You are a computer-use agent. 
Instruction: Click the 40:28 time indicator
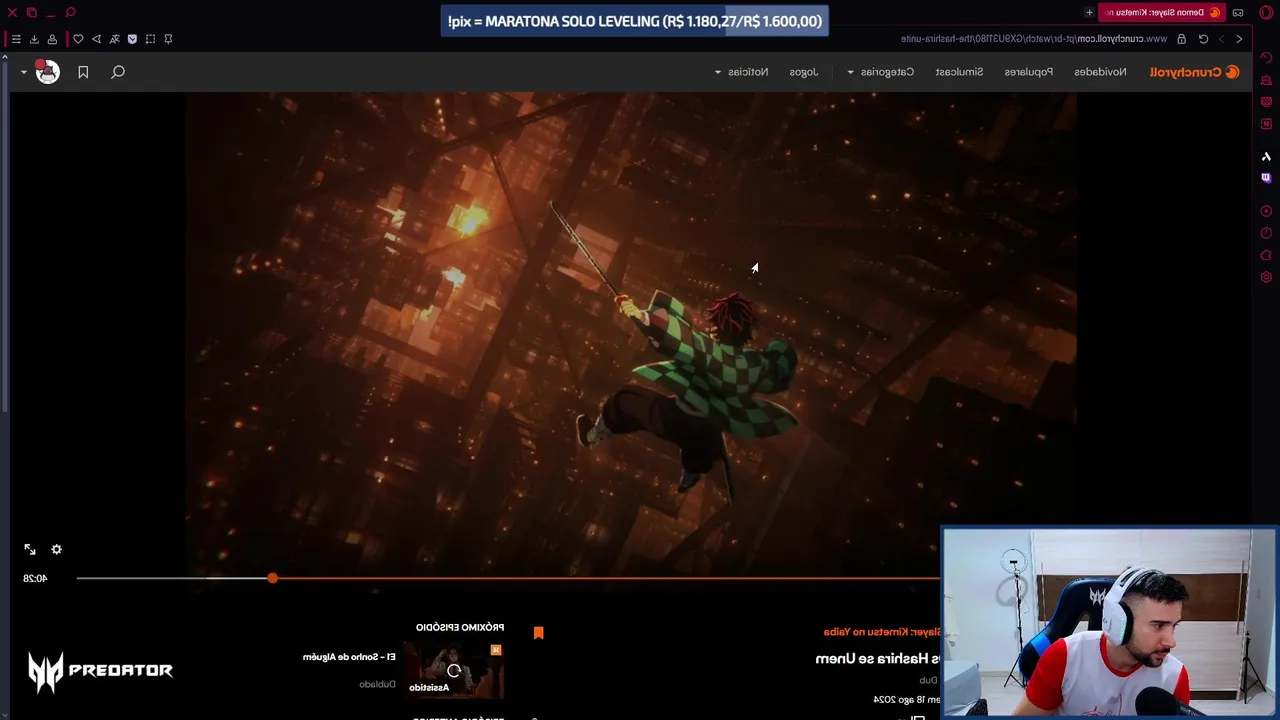pos(35,578)
